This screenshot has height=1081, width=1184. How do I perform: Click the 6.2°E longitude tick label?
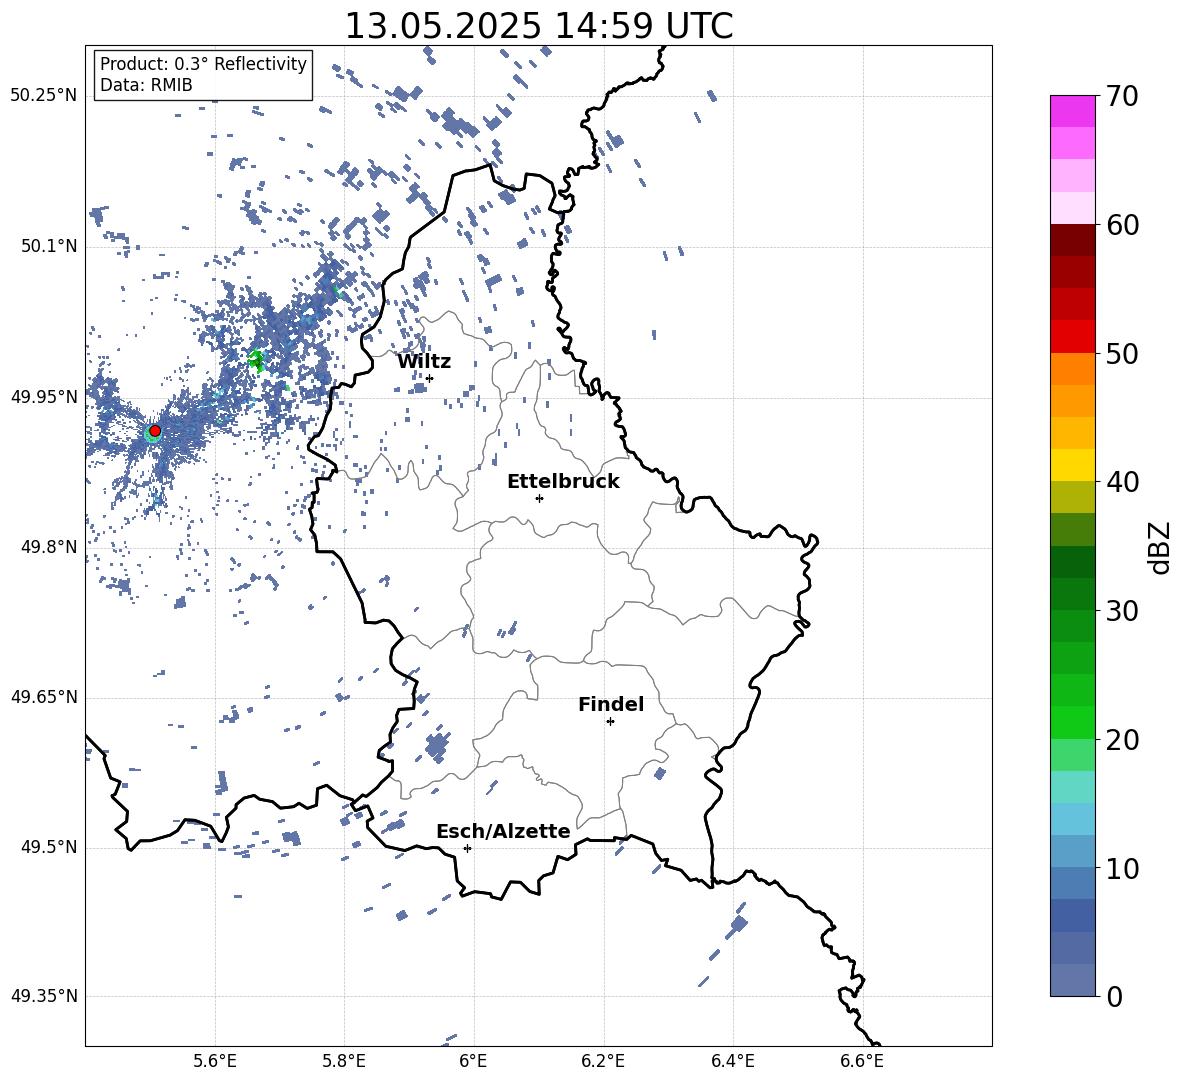click(603, 1061)
